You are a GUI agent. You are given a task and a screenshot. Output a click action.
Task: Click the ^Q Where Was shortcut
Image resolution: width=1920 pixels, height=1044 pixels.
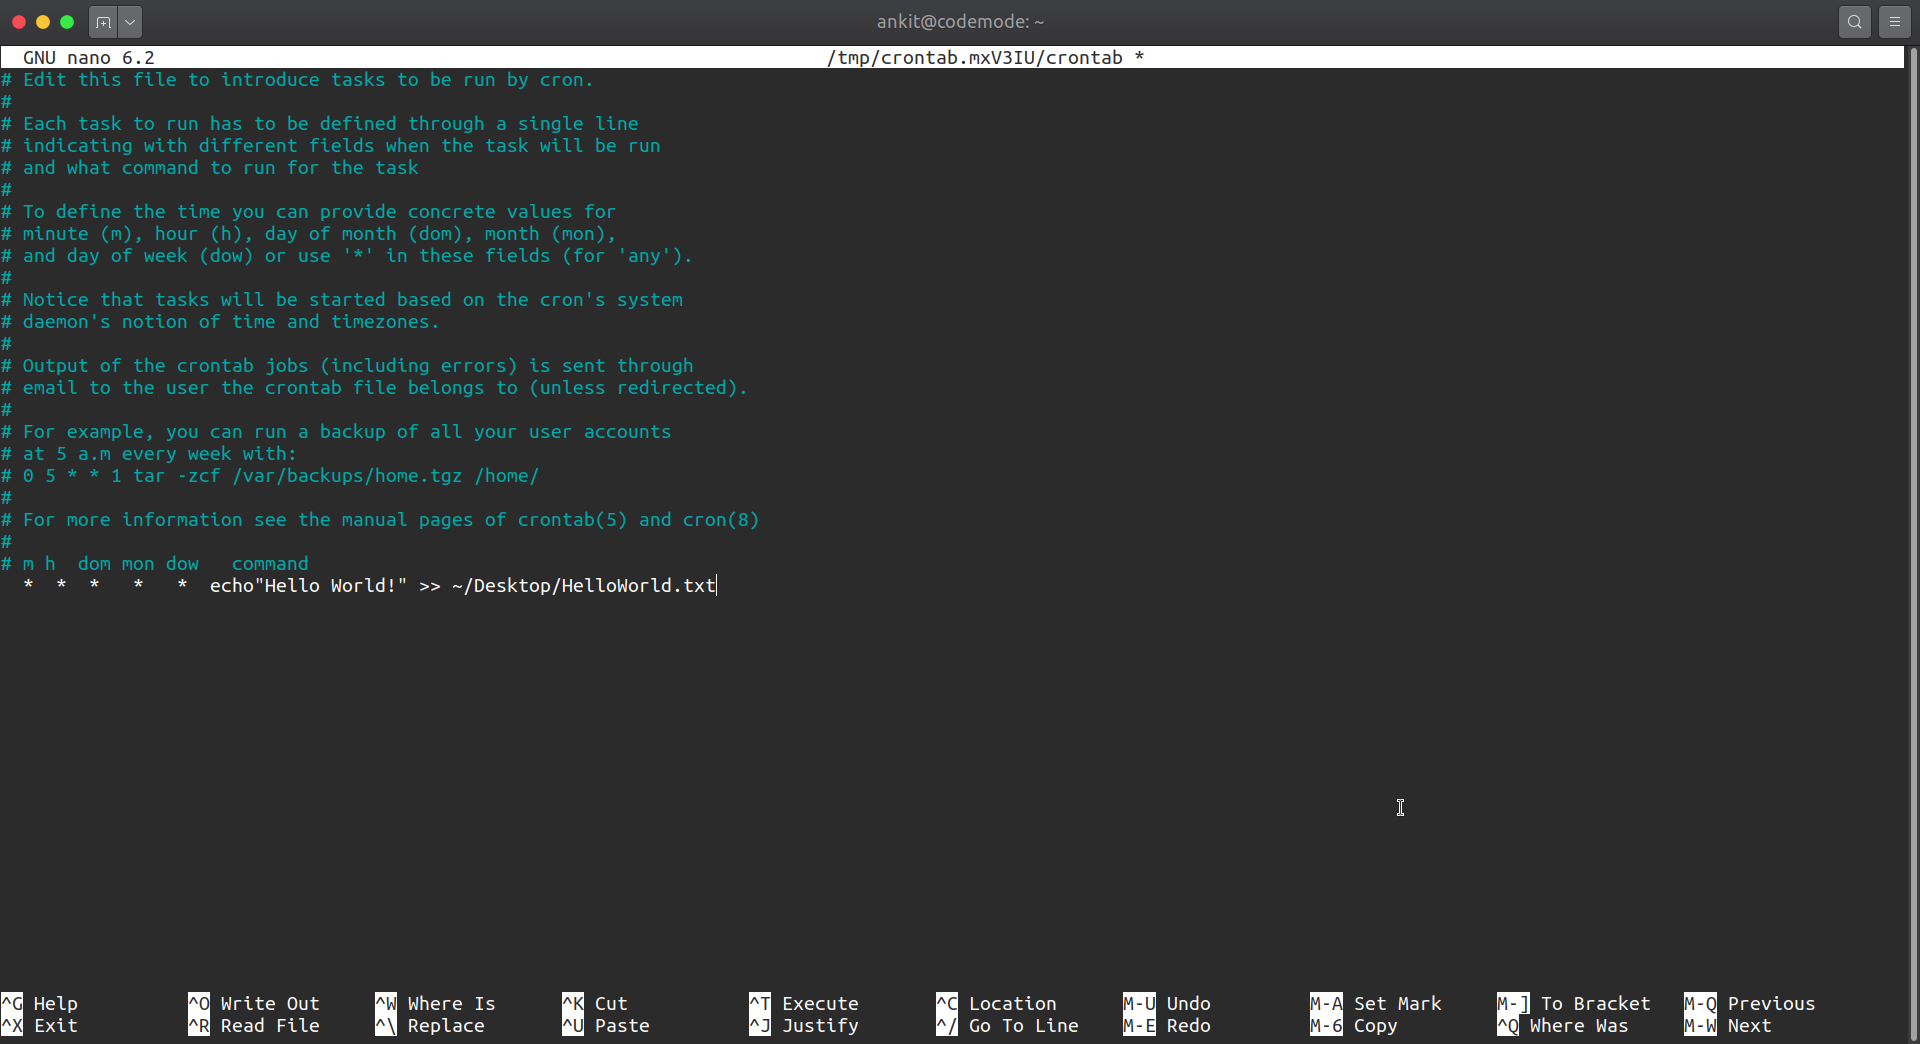coord(1563,1025)
